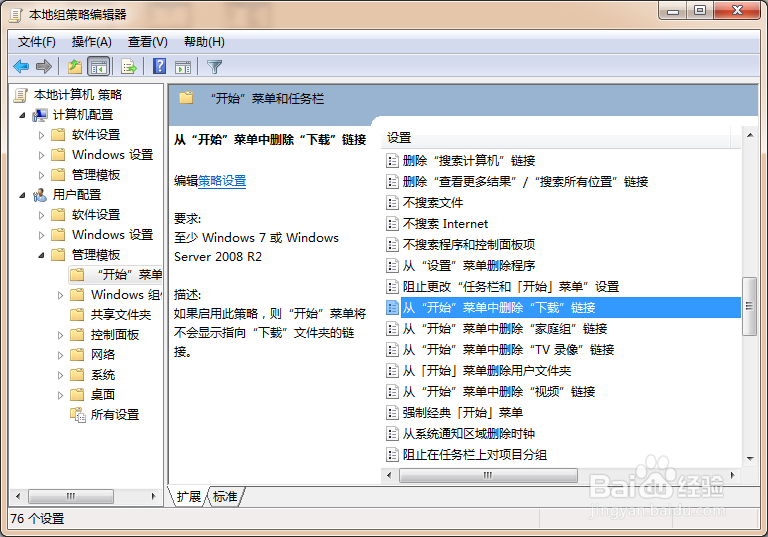Open help with the question mark icon
The width and height of the screenshot is (768, 537).
click(159, 66)
